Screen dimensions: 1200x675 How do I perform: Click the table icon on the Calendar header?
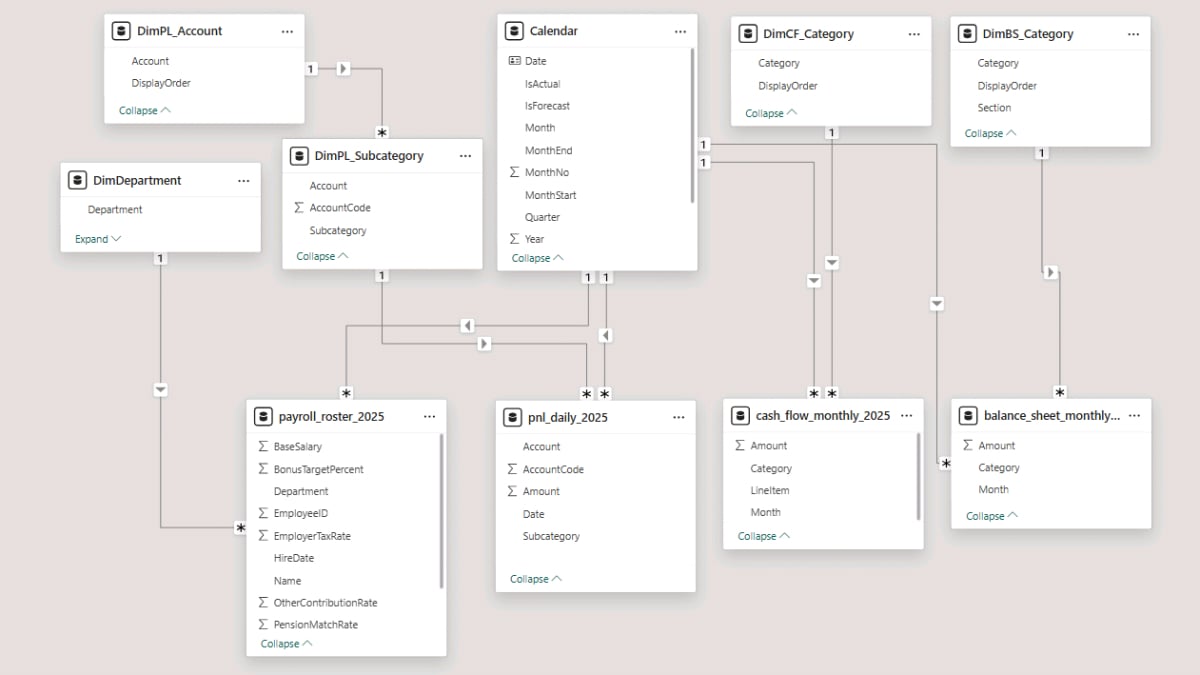(514, 31)
